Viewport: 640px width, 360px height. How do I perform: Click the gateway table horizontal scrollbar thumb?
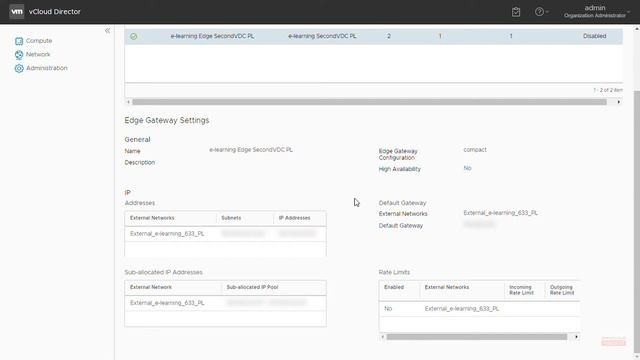(x=369, y=102)
